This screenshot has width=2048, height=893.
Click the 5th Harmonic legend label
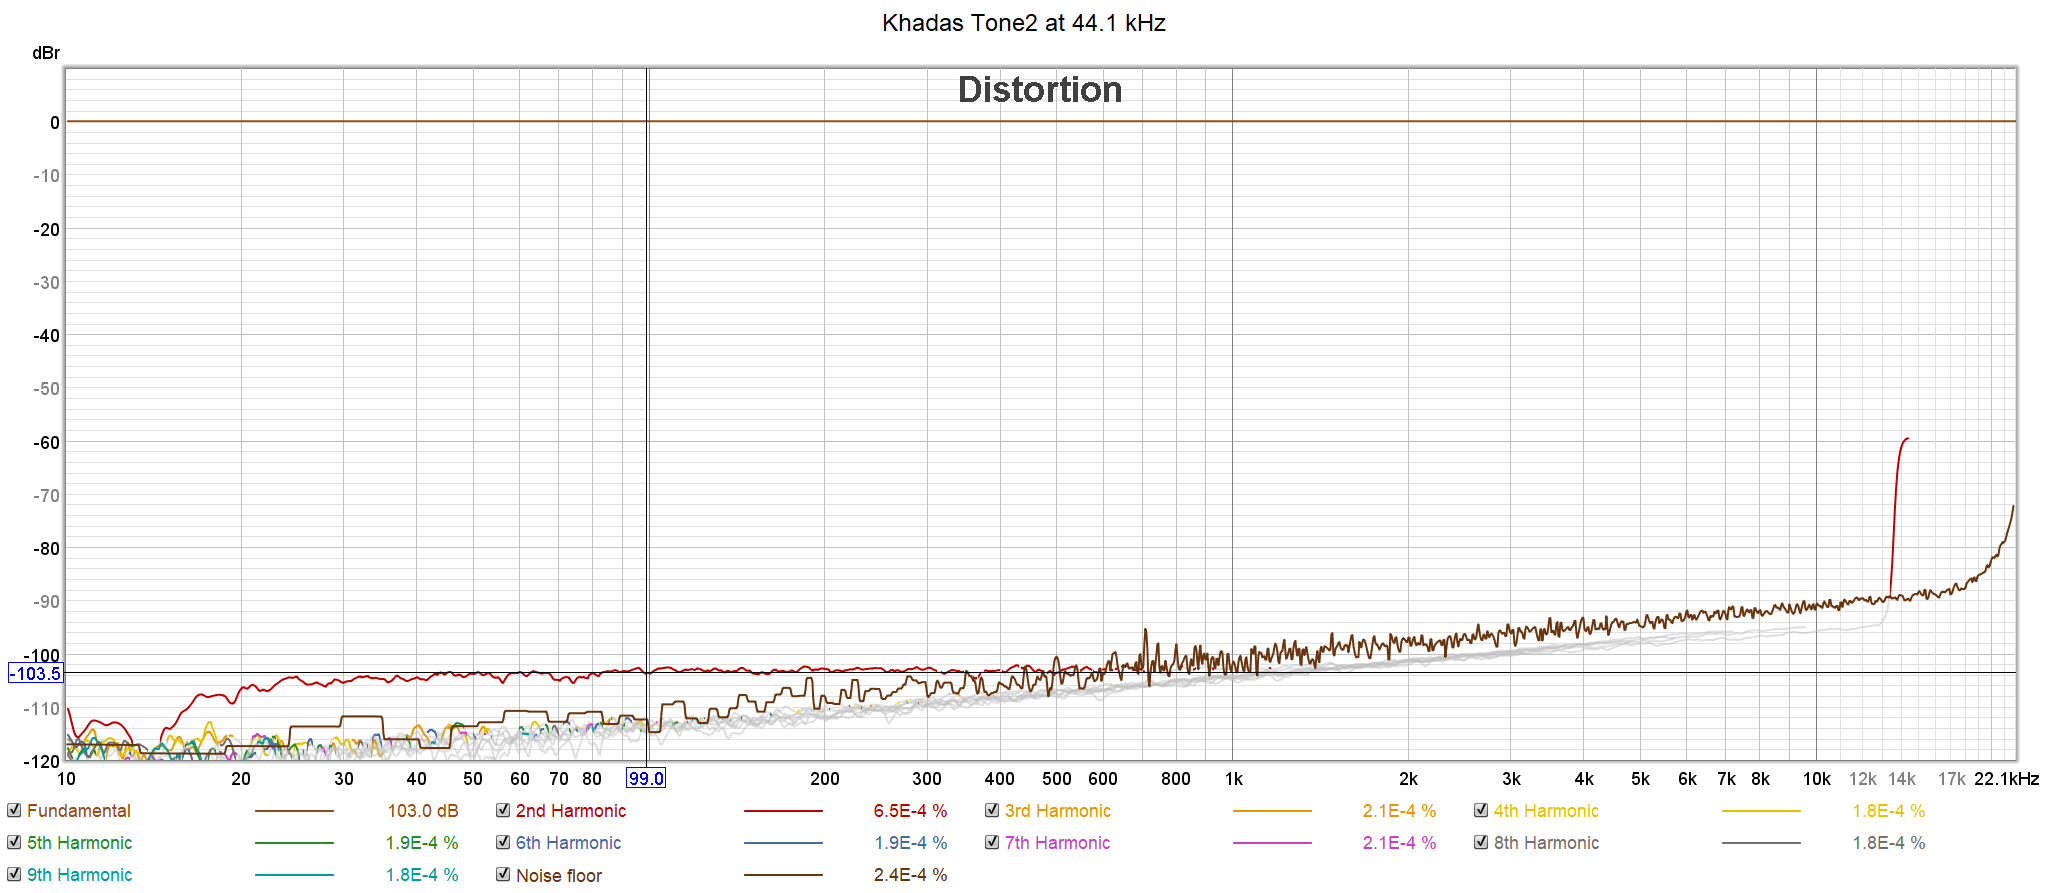coord(80,843)
